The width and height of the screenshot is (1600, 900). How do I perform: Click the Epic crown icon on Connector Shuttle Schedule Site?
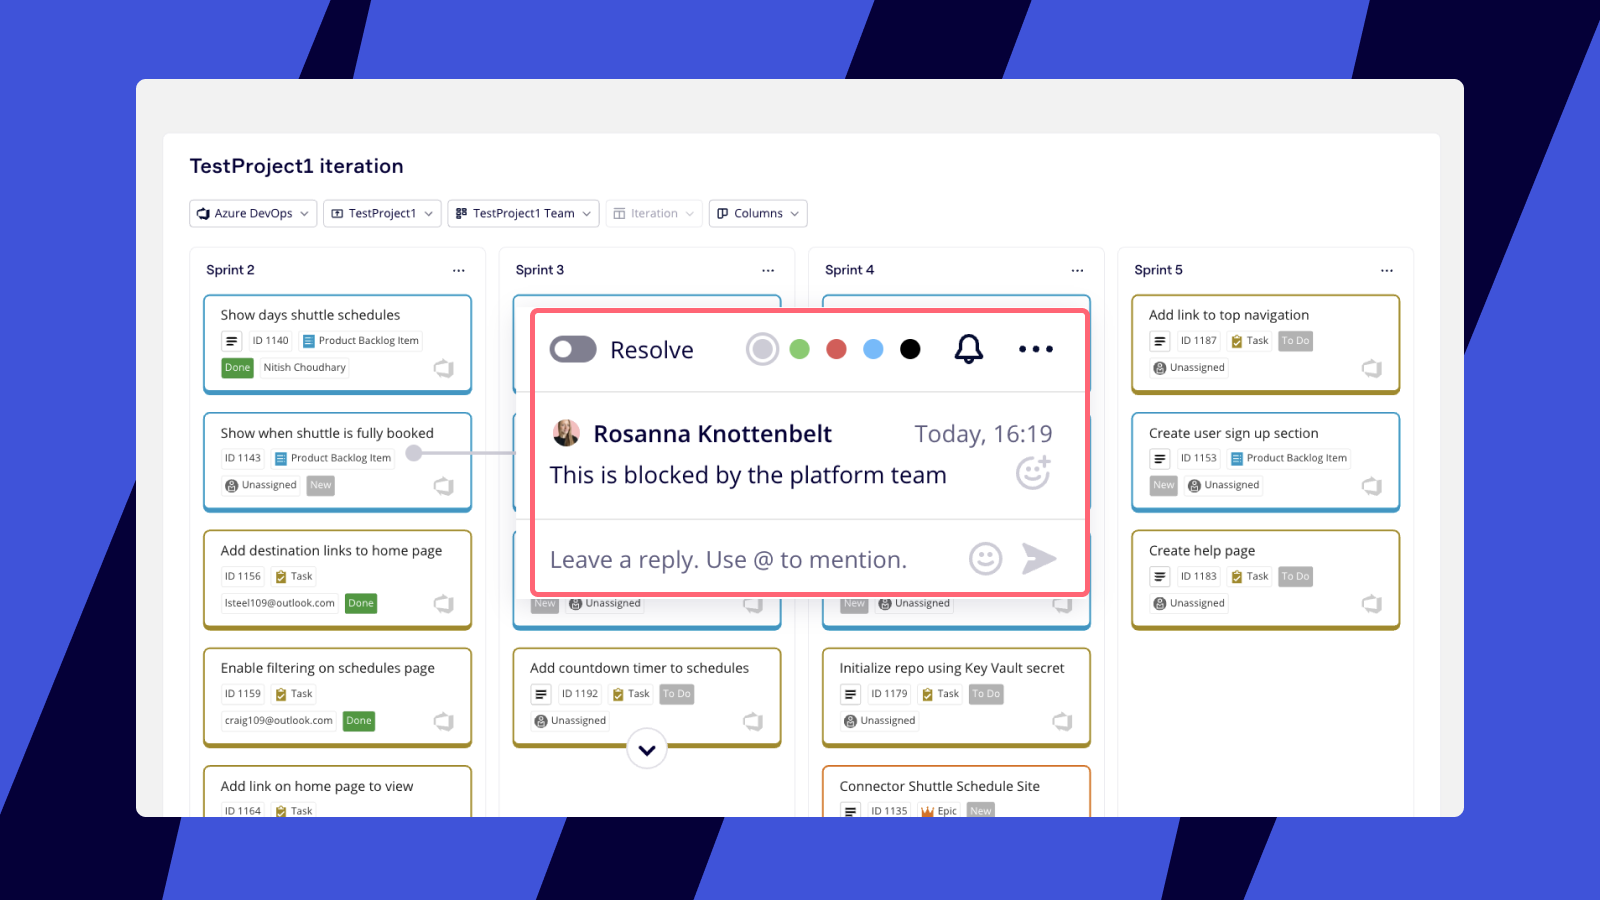click(x=925, y=810)
